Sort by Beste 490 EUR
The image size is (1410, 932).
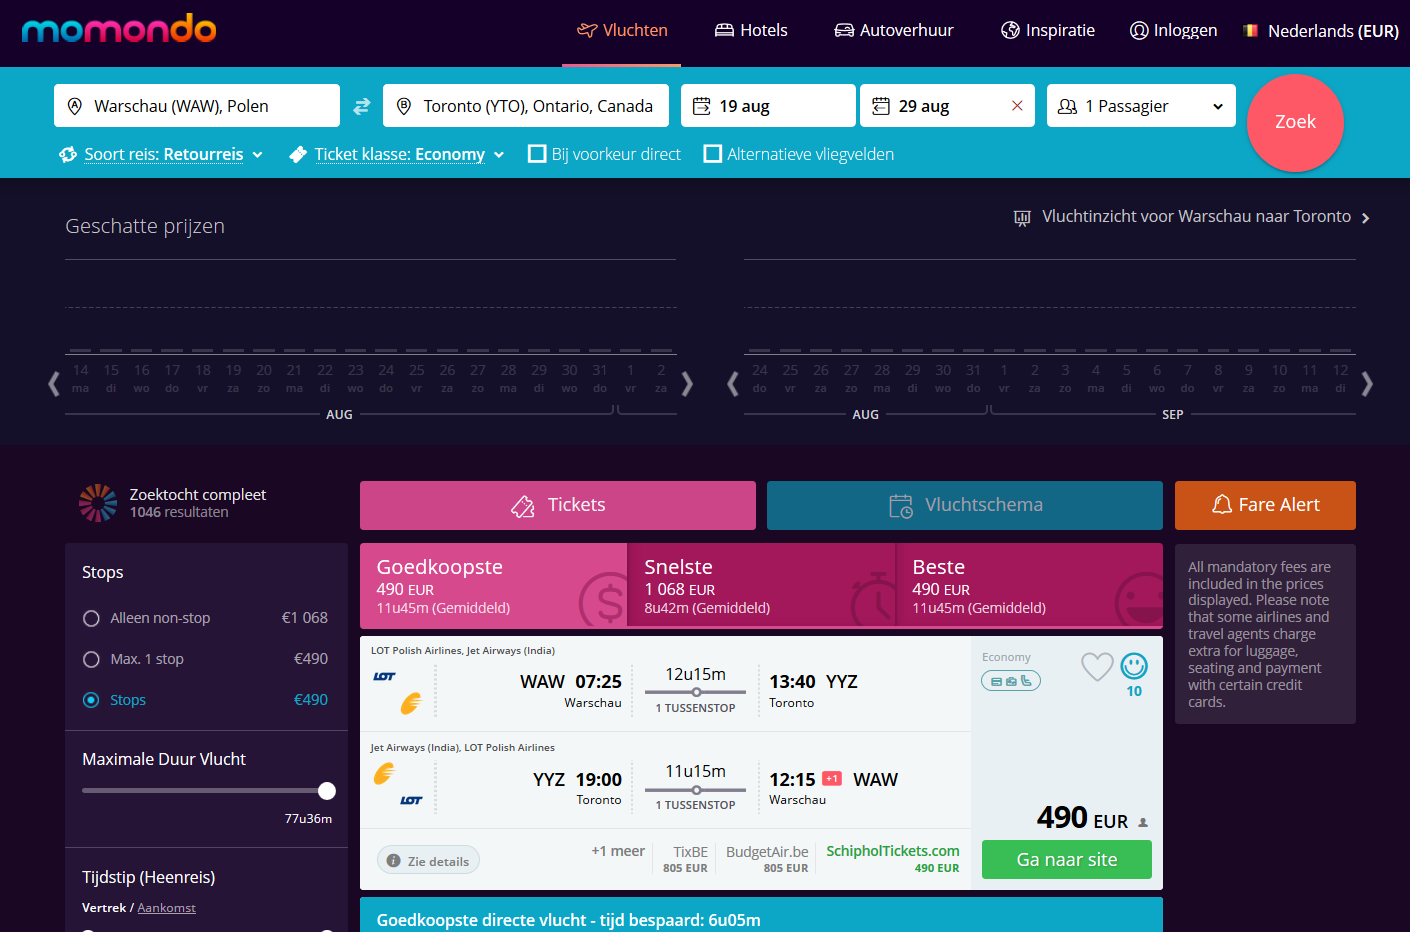click(x=1029, y=585)
